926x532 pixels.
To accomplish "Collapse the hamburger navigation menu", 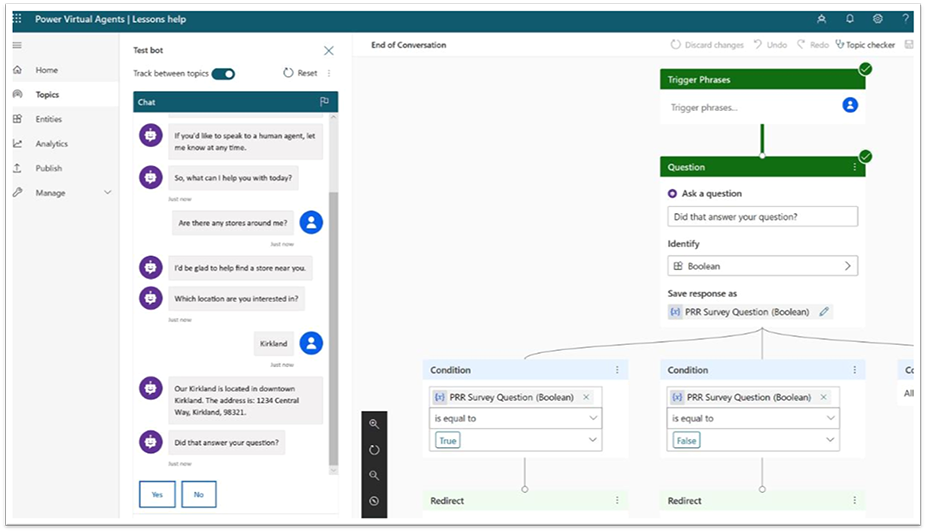I will [x=17, y=46].
